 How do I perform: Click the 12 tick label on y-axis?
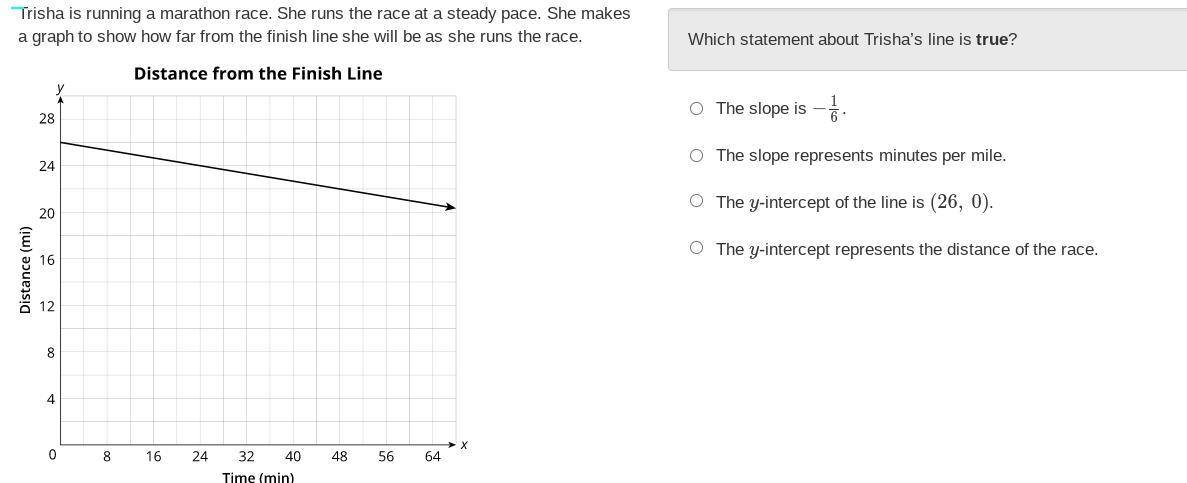tap(47, 306)
